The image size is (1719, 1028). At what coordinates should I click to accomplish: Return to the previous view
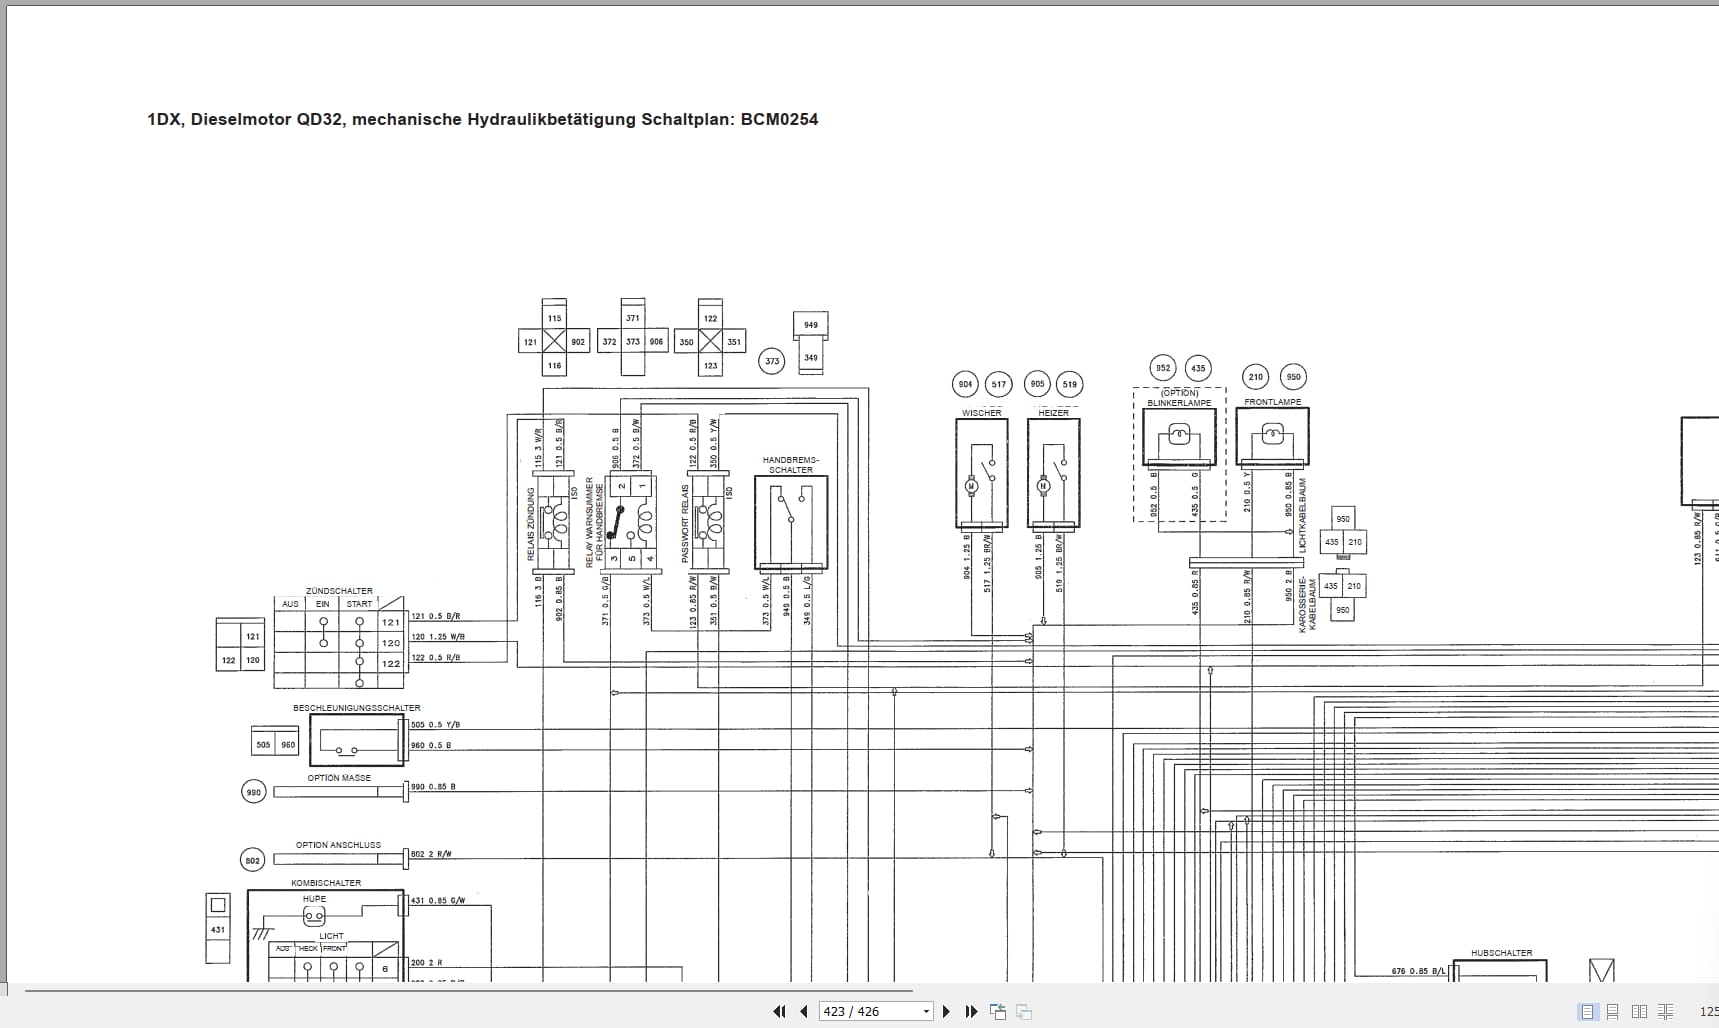click(997, 1011)
